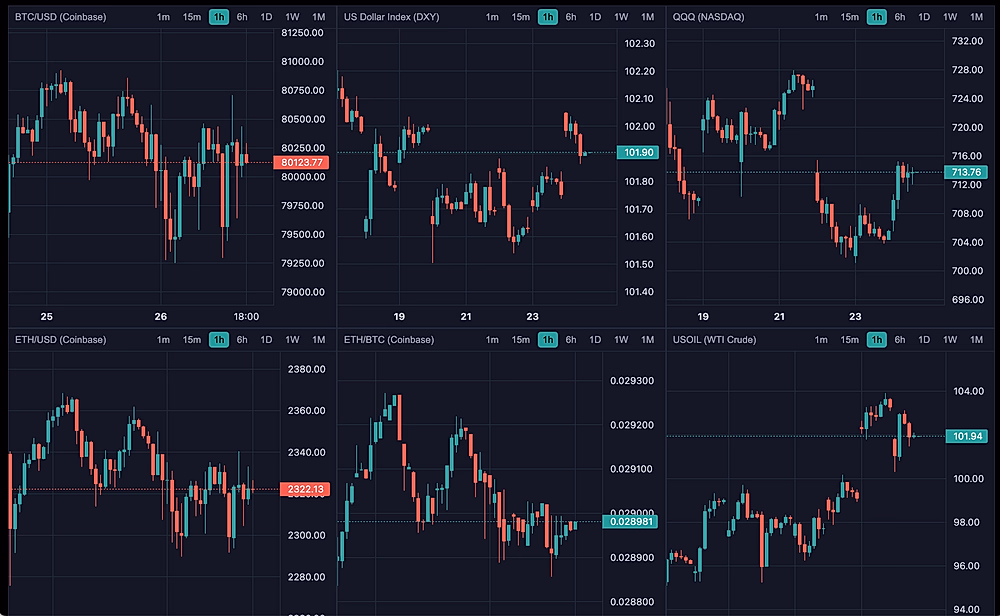Select 15m timeframe on ETH/BTC chart

tap(520, 340)
